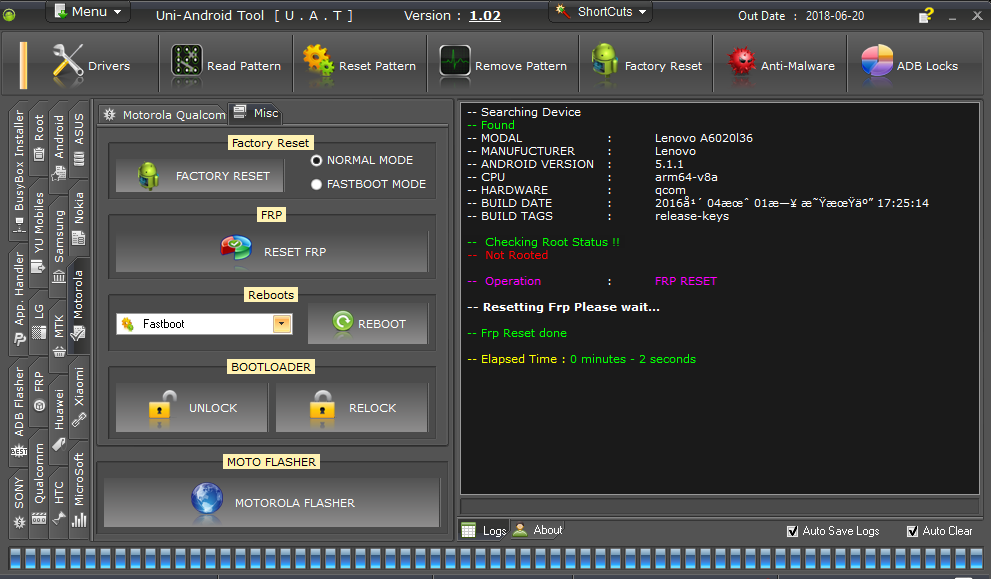The height and width of the screenshot is (579, 991).
Task: Open the Android side tab
Action: [x=59, y=146]
